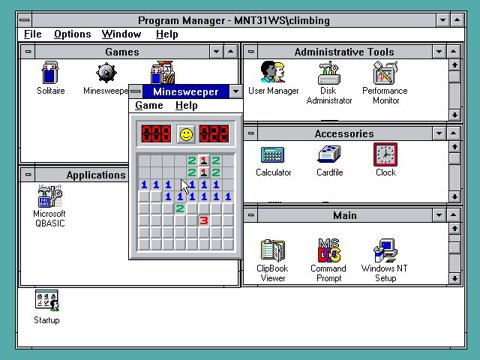The width and height of the screenshot is (480, 360).
Task: Click the Minesweeper smiley face button
Action: coord(186,134)
